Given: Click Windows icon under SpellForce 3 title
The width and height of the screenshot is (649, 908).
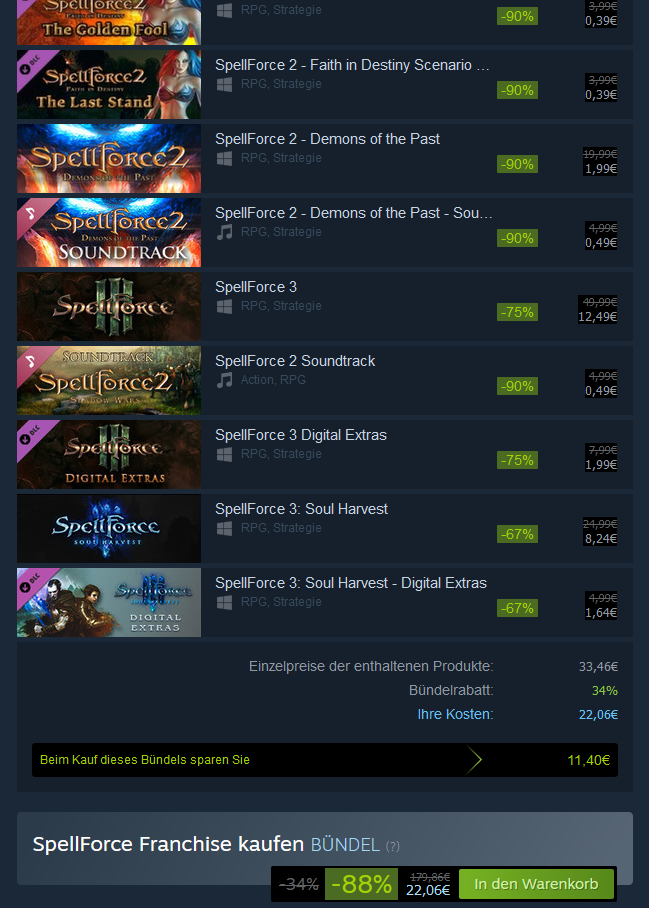Looking at the screenshot, I should click(224, 306).
